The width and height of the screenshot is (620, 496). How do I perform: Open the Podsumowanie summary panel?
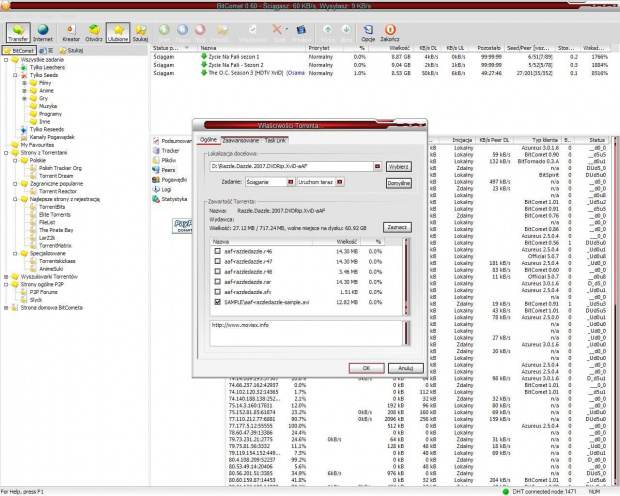tap(172, 141)
